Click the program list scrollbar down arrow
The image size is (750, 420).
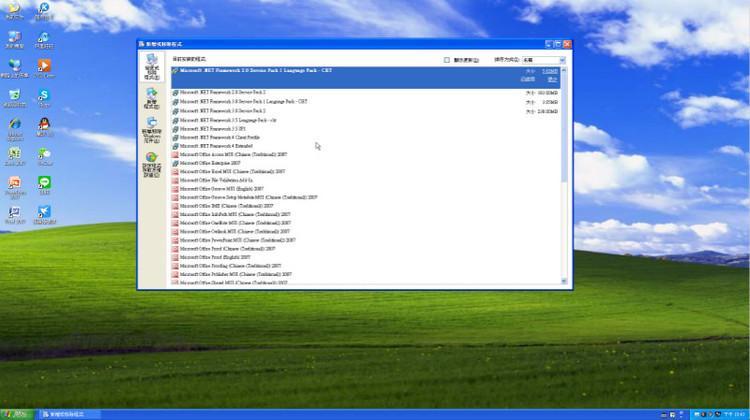click(564, 281)
